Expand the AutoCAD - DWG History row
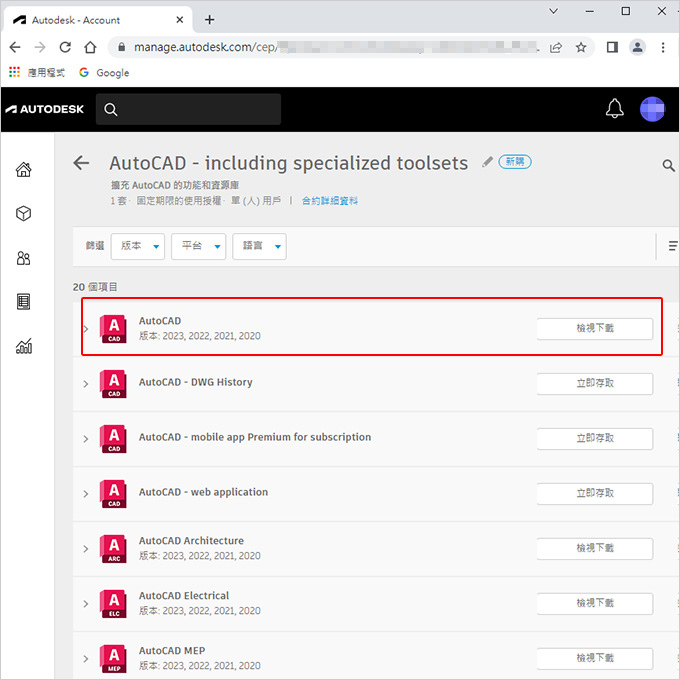 [86, 384]
